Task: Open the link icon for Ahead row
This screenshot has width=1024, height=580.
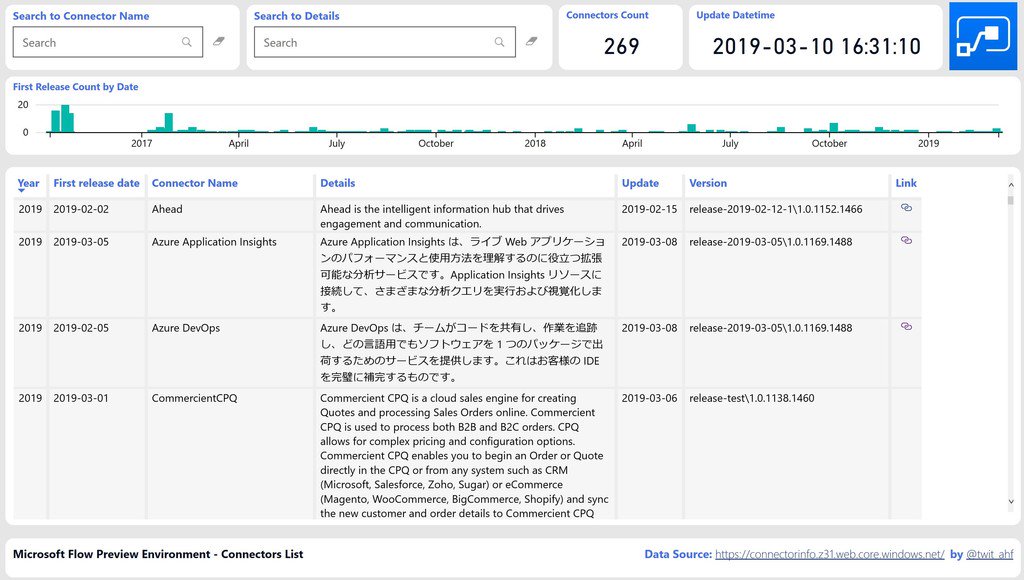Action: coord(906,208)
